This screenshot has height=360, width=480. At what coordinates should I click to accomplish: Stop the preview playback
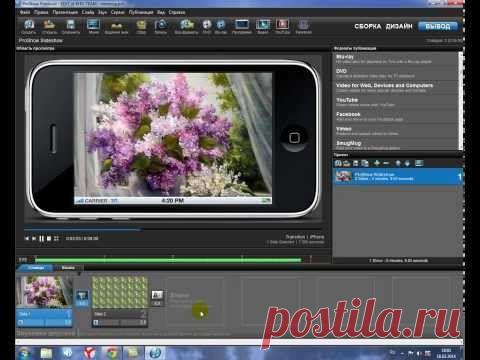click(x=49, y=238)
